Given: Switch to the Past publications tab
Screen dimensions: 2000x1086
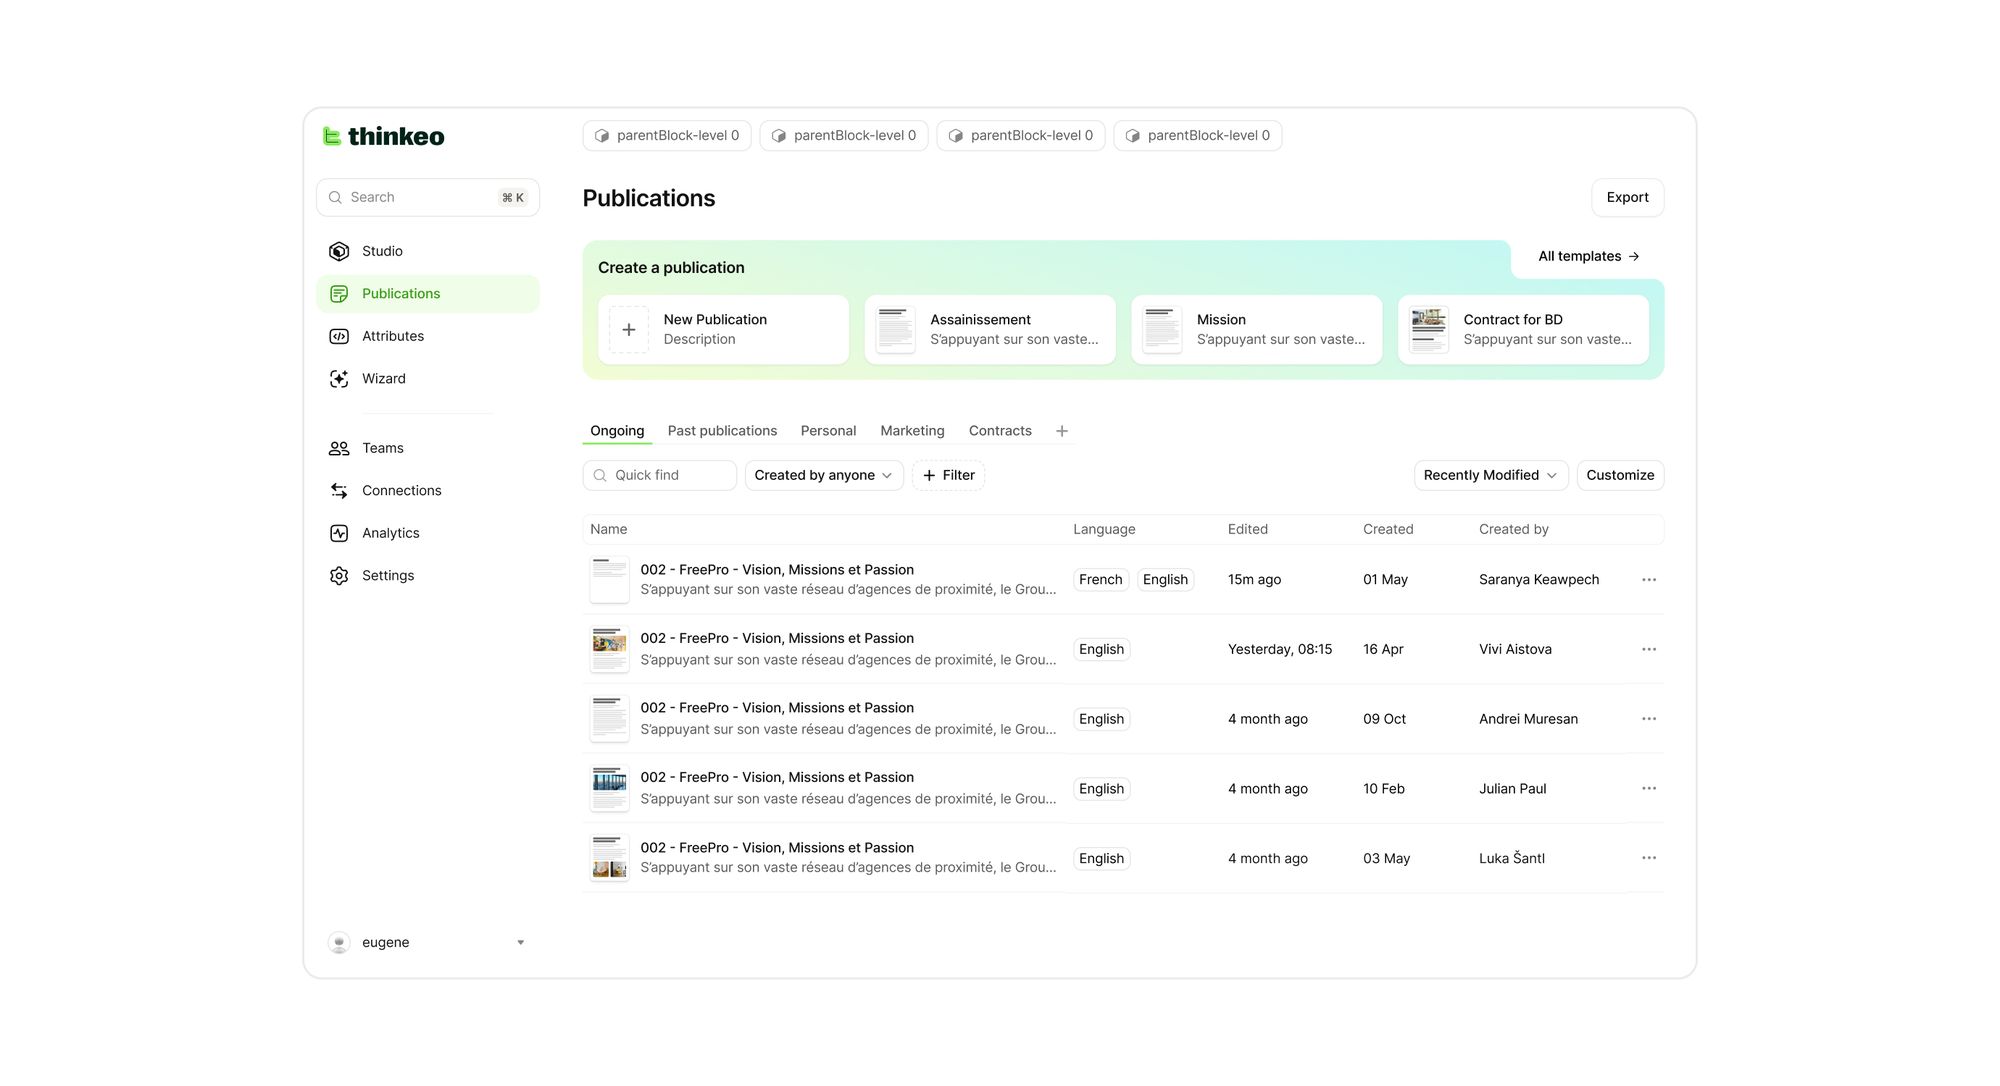Looking at the screenshot, I should pos(722,431).
